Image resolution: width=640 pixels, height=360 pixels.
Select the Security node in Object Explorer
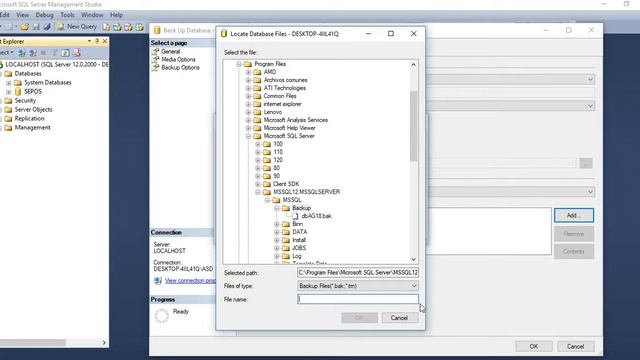coord(25,100)
